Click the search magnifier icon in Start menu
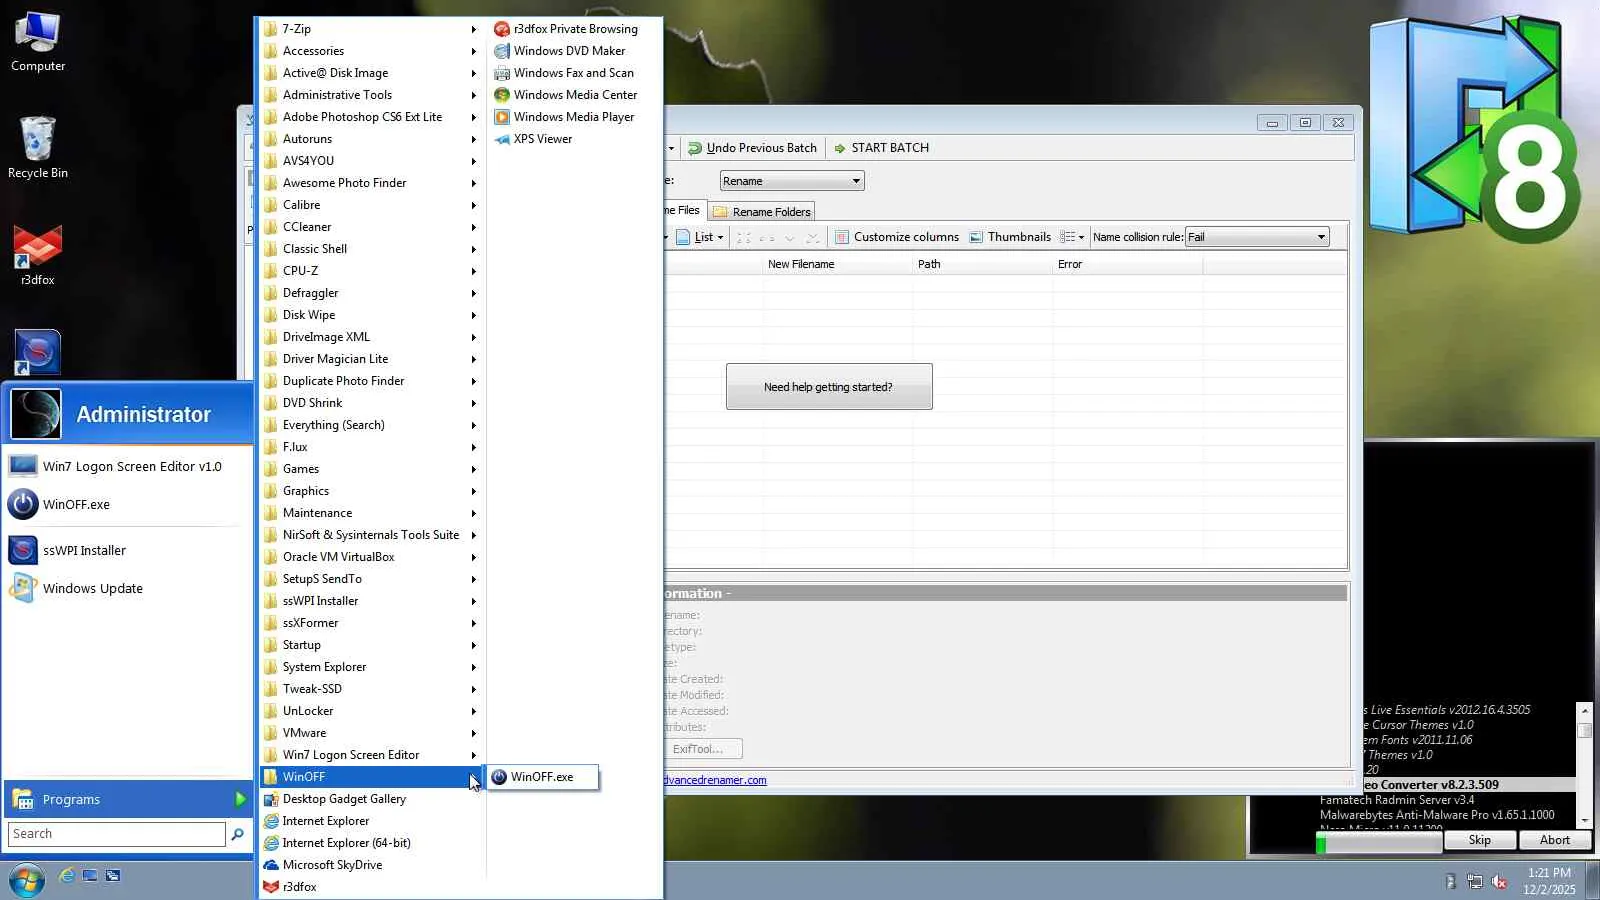Viewport: 1600px width, 900px height. click(237, 834)
